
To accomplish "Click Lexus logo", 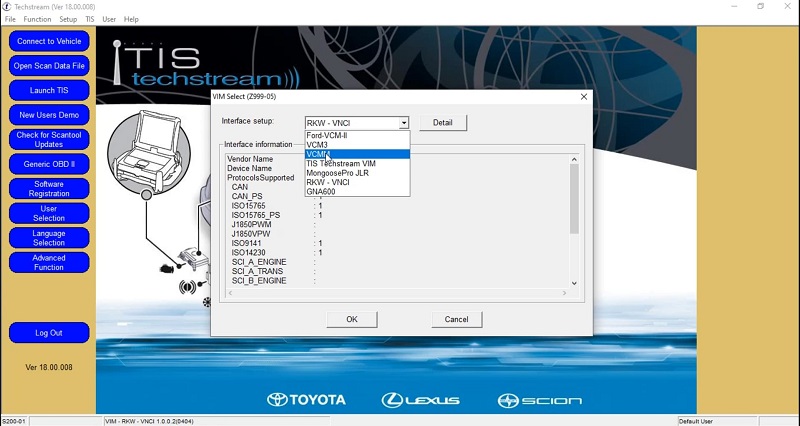I will pyautogui.click(x=420, y=400).
